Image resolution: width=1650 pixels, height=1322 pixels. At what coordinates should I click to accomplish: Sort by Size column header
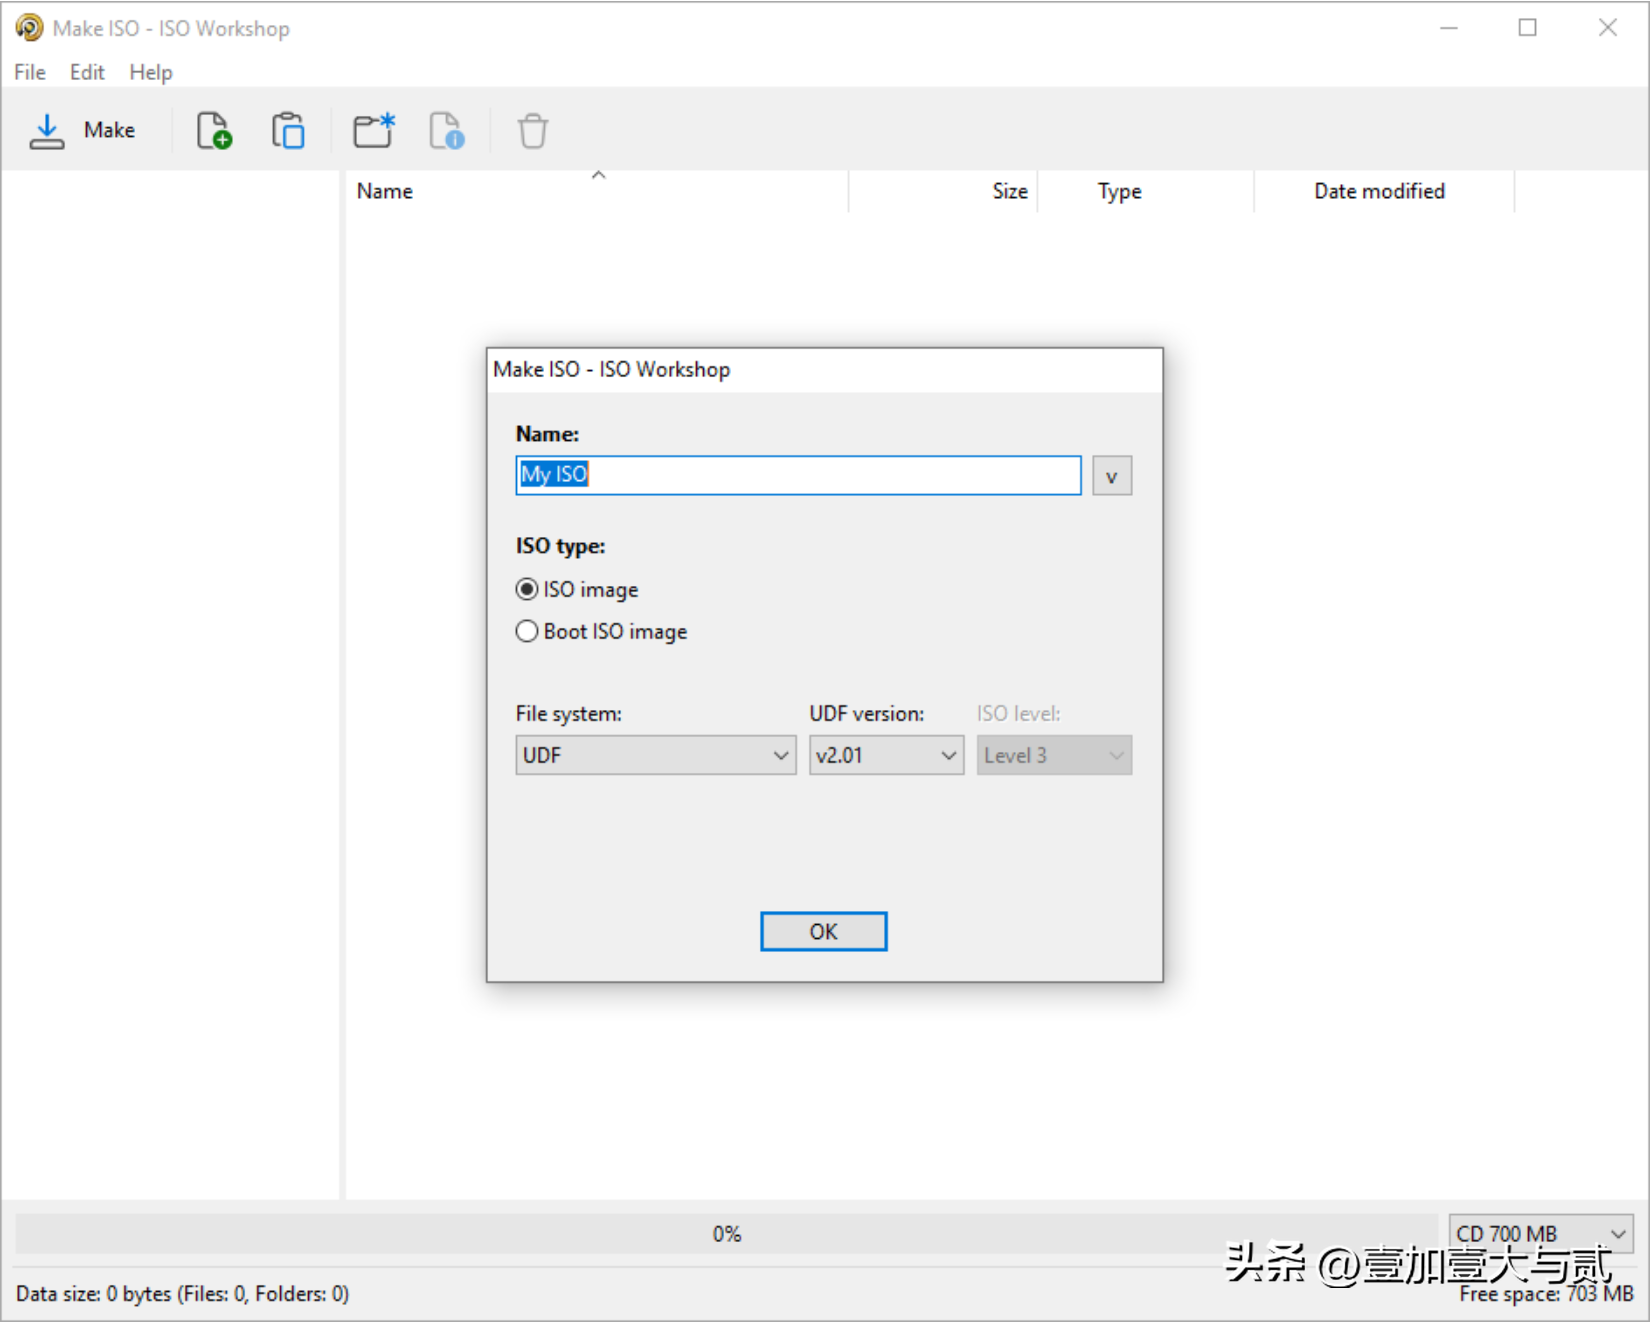[943, 191]
